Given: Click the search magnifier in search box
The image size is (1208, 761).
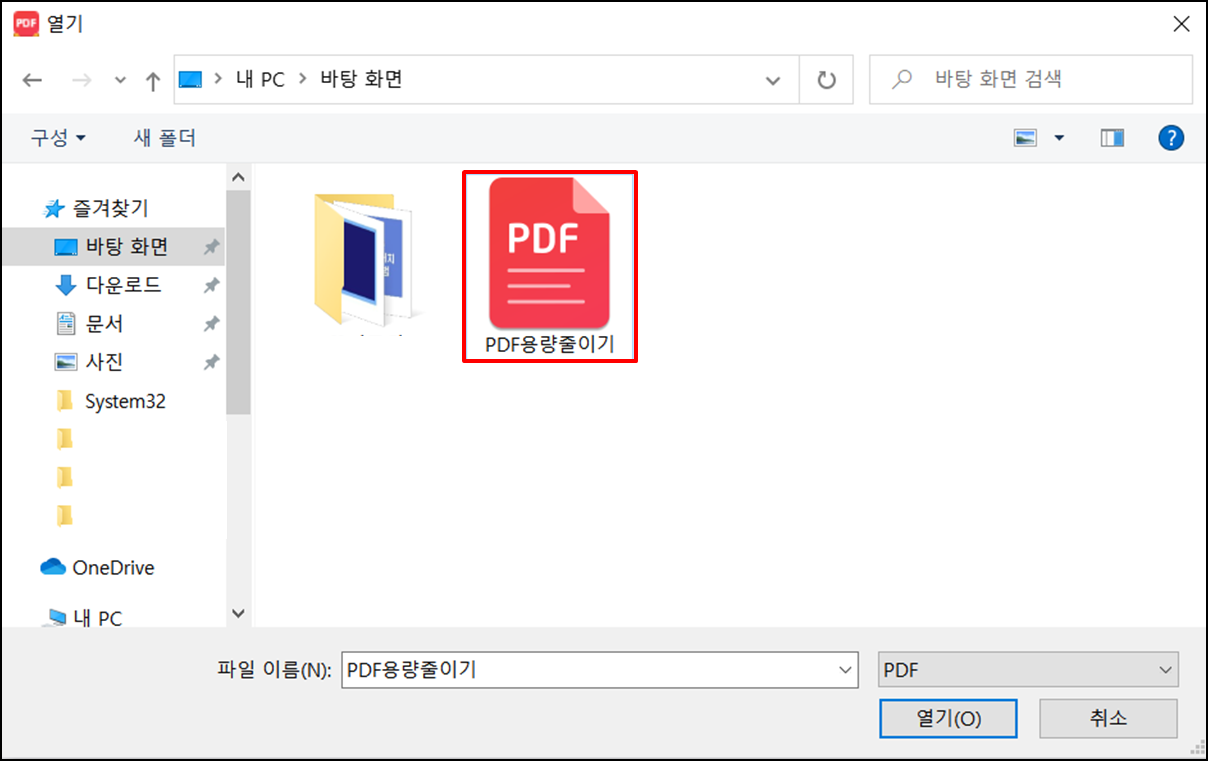Looking at the screenshot, I should 903,80.
